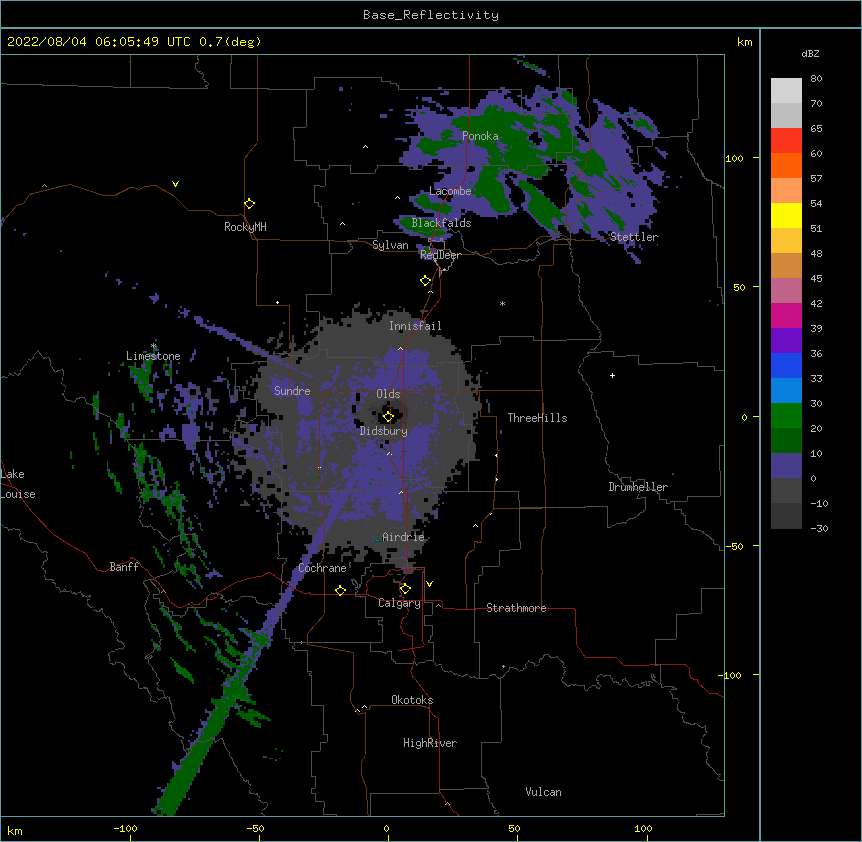Click the Lacombe city label
Screen dimensions: 862x842
[450, 191]
